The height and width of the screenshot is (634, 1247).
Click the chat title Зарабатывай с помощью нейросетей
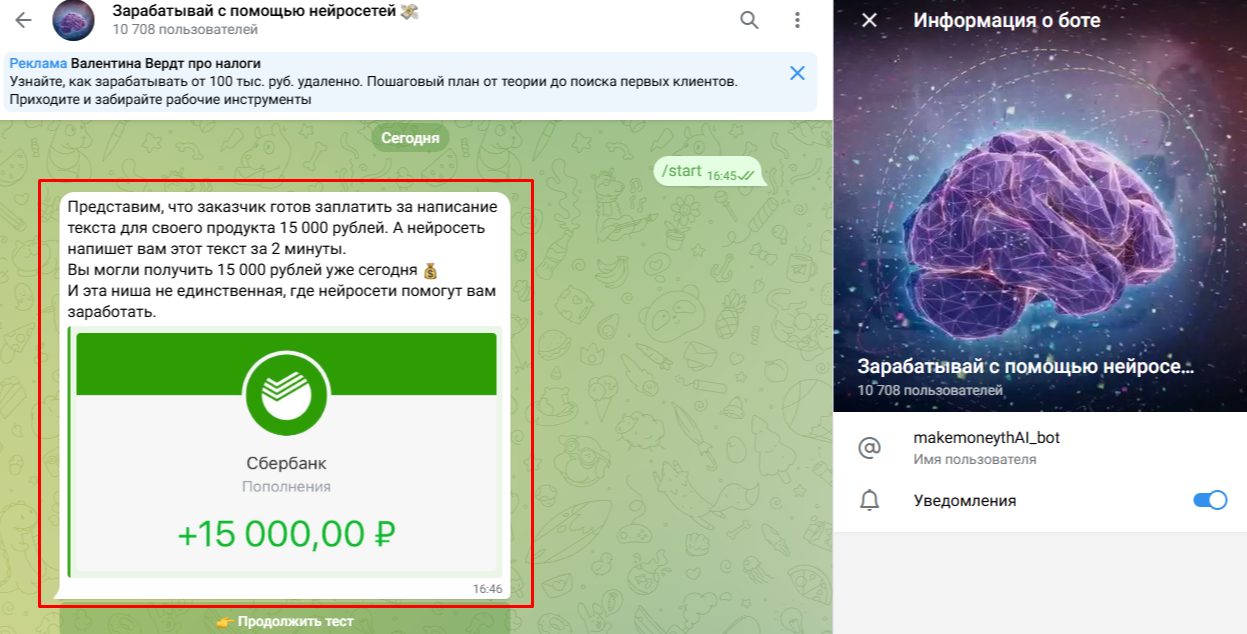tap(265, 11)
